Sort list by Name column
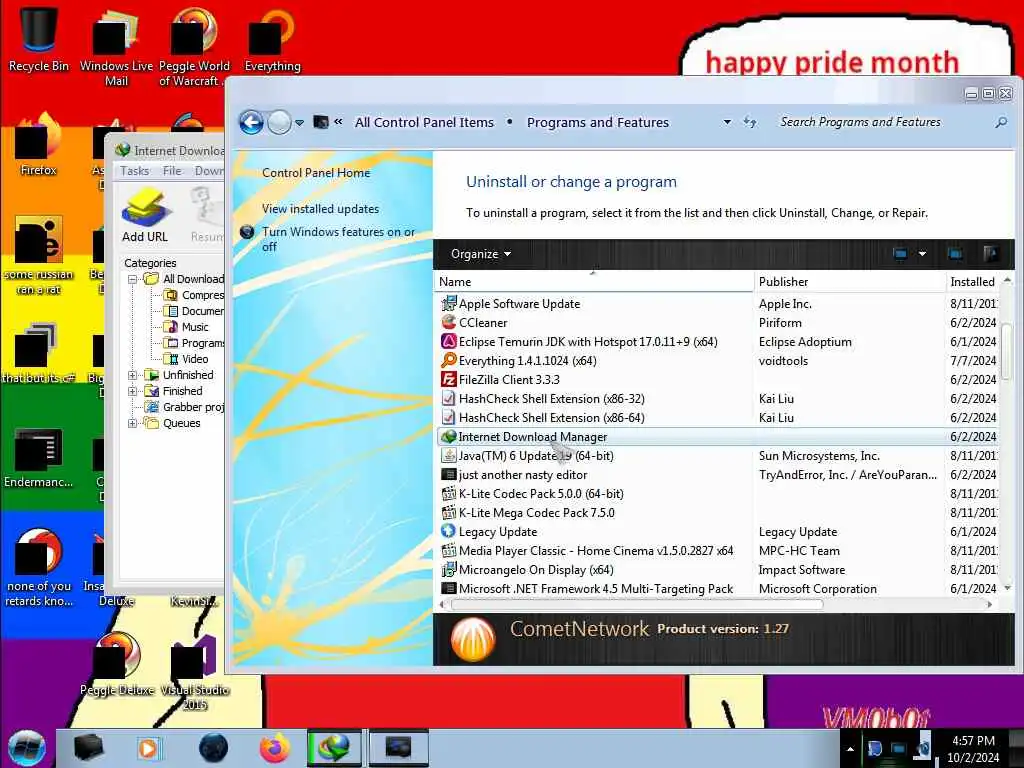The image size is (1024, 768). 594,281
